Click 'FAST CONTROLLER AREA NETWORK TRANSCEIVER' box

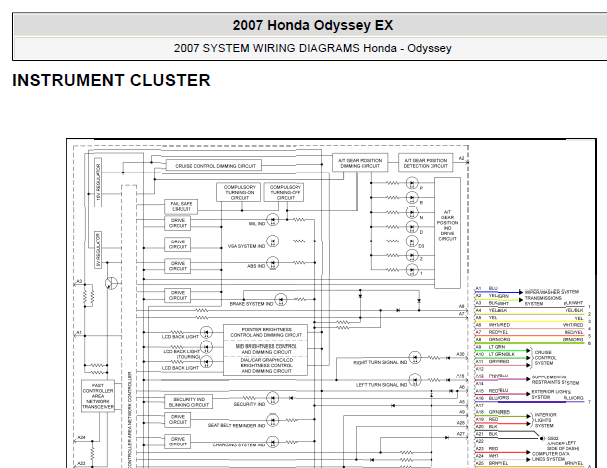(98, 396)
